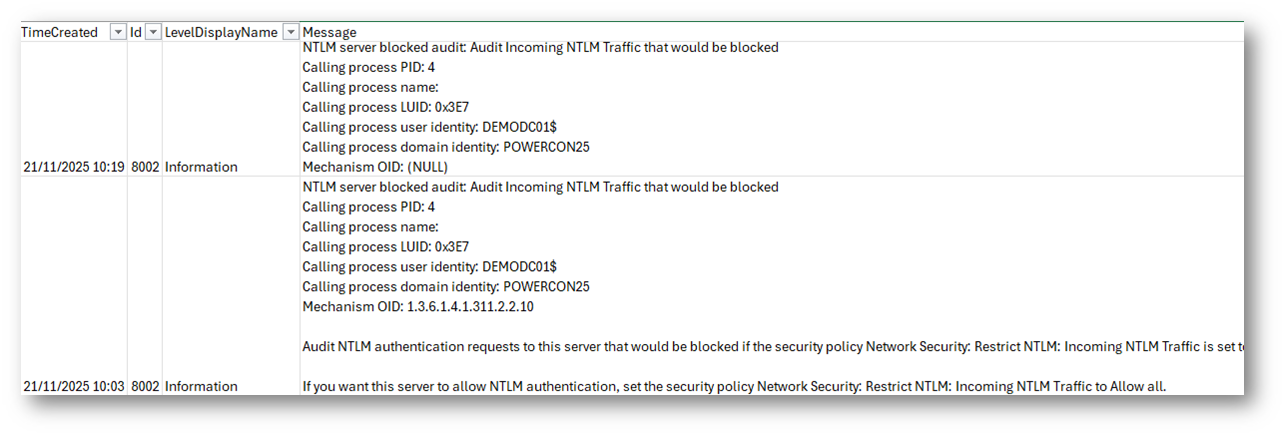The height and width of the screenshot is (437, 1286).
Task: Select the 8002 Id cell for 10:03 event
Action: coord(144,386)
